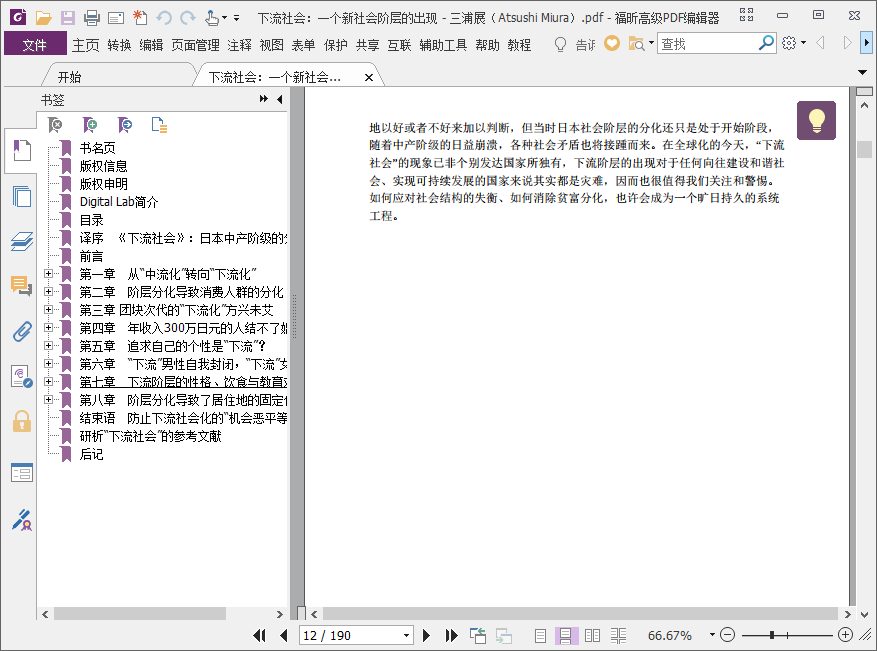The height and width of the screenshot is (651, 877).
Task: Open the Comments panel in the sidebar
Action: pos(22,286)
